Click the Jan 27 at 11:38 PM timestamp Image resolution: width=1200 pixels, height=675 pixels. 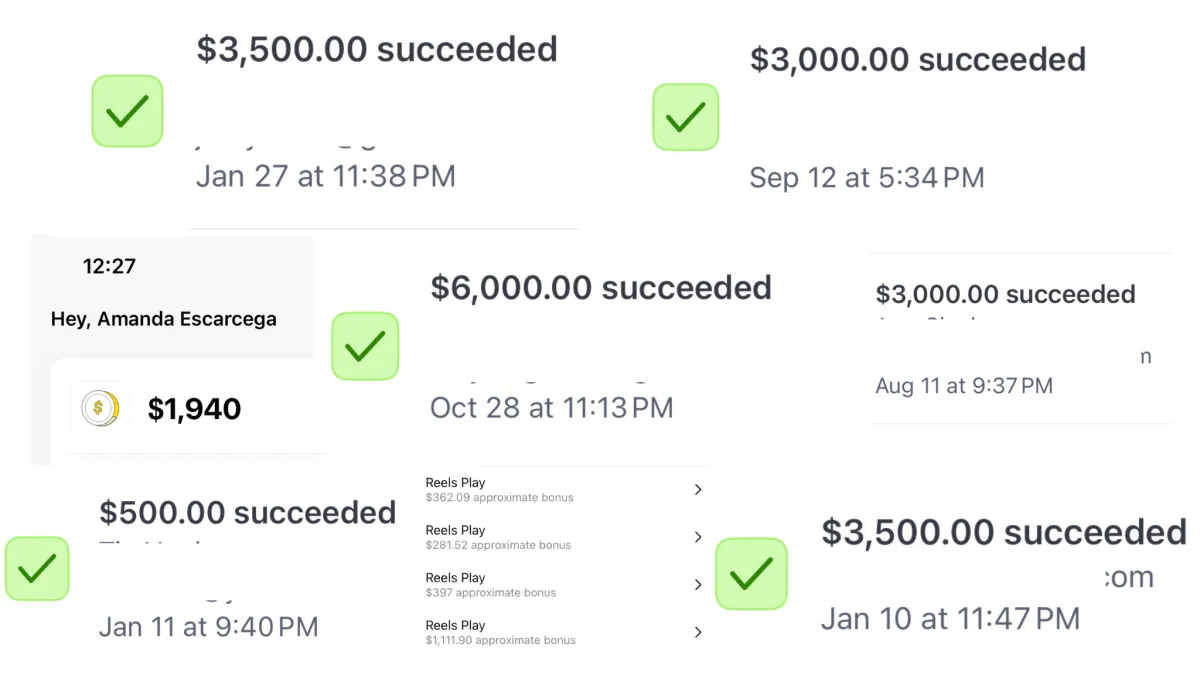pyautogui.click(x=325, y=177)
